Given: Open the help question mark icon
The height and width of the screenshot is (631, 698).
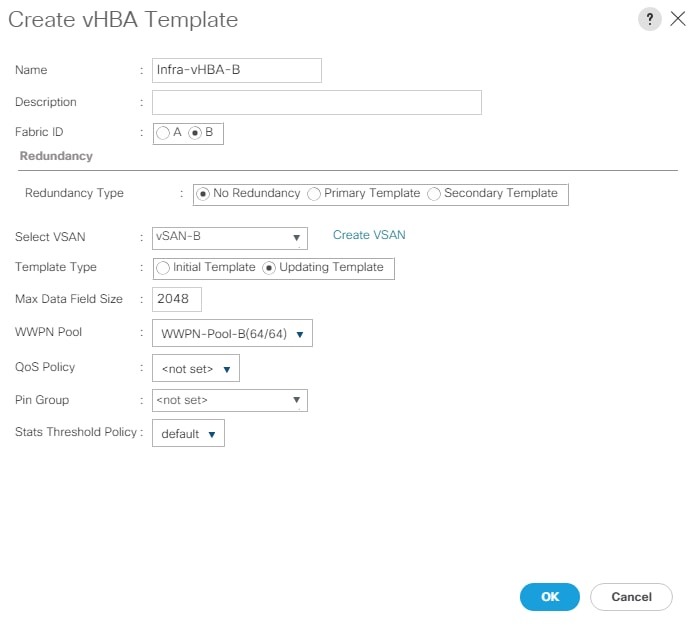Looking at the screenshot, I should [649, 19].
